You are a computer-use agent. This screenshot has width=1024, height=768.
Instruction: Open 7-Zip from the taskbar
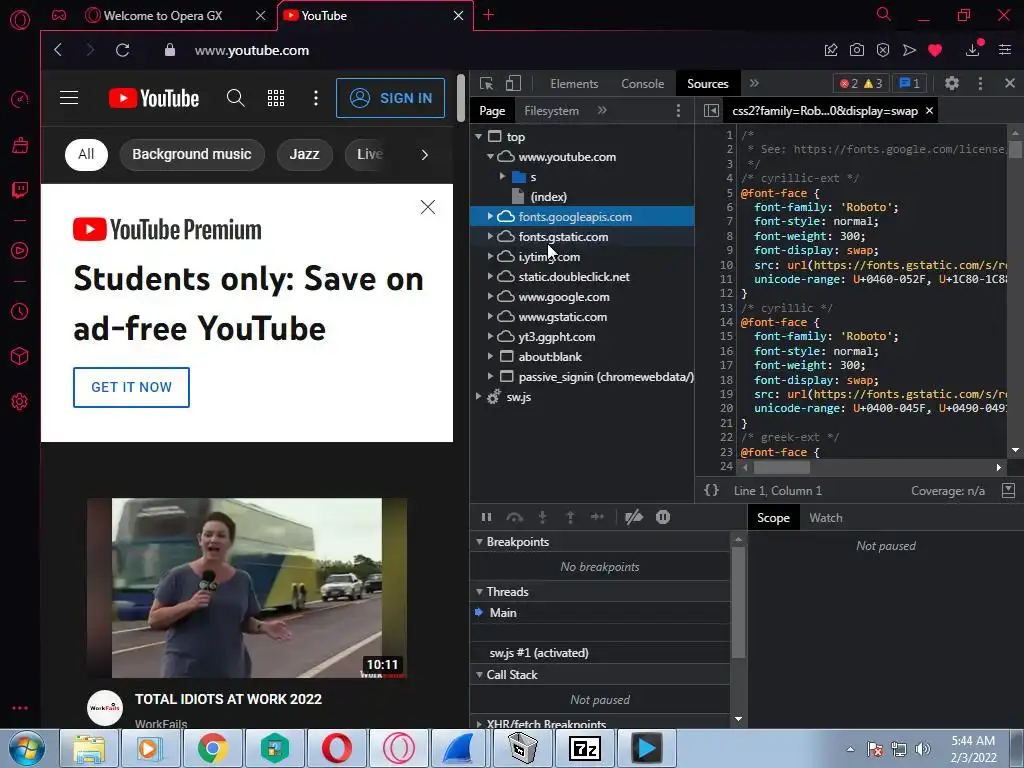pos(584,748)
